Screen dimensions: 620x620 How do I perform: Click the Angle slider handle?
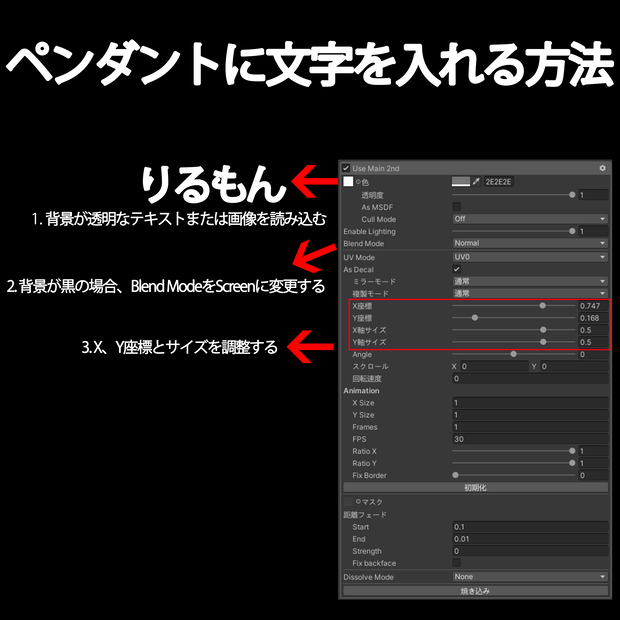pos(513,354)
